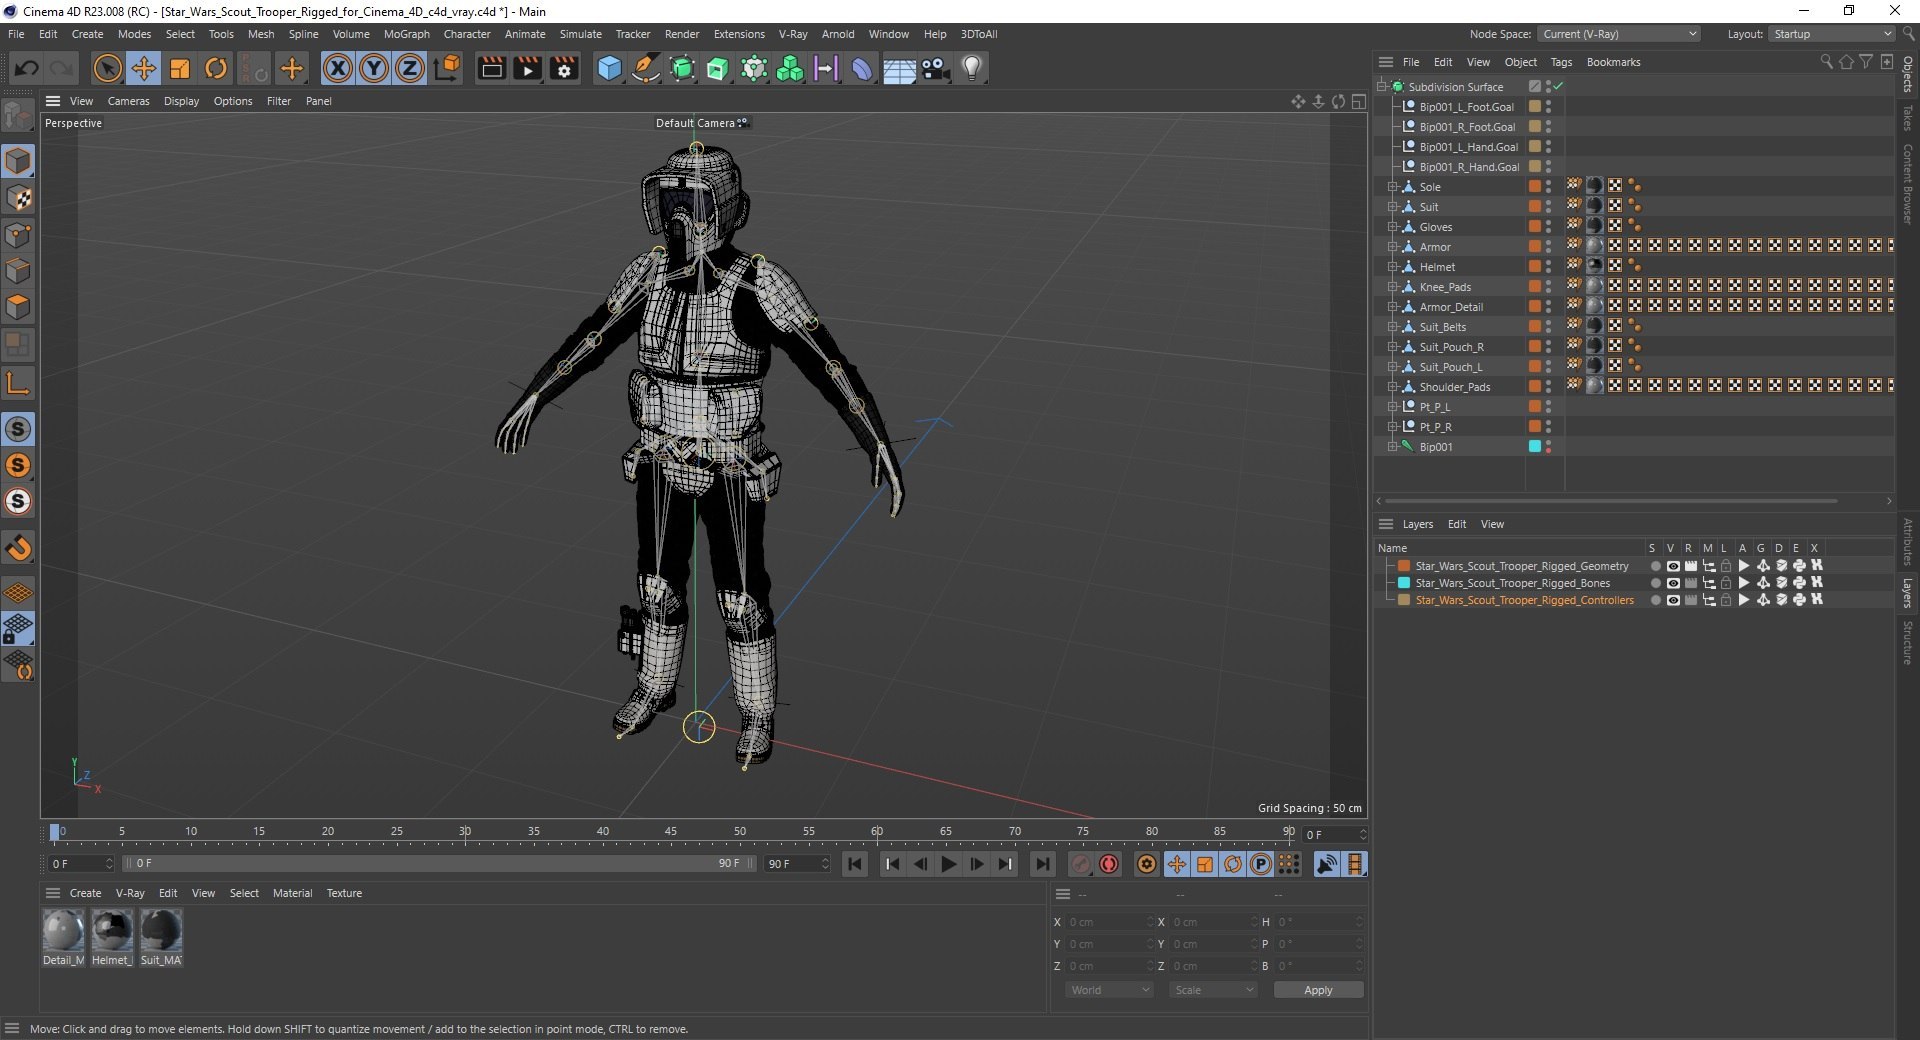This screenshot has height=1040, width=1920.
Task: Activate the Scale tool
Action: point(180,68)
